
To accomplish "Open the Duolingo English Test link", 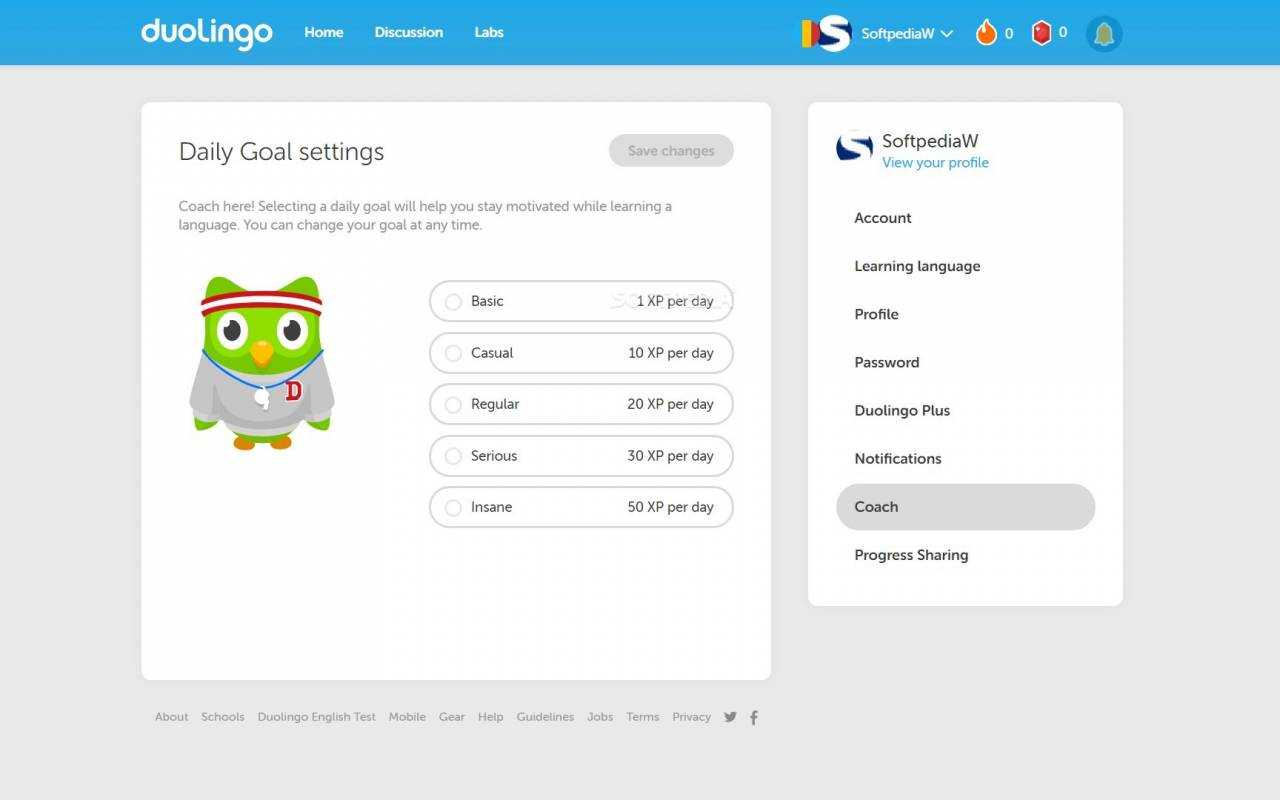I will [x=316, y=717].
